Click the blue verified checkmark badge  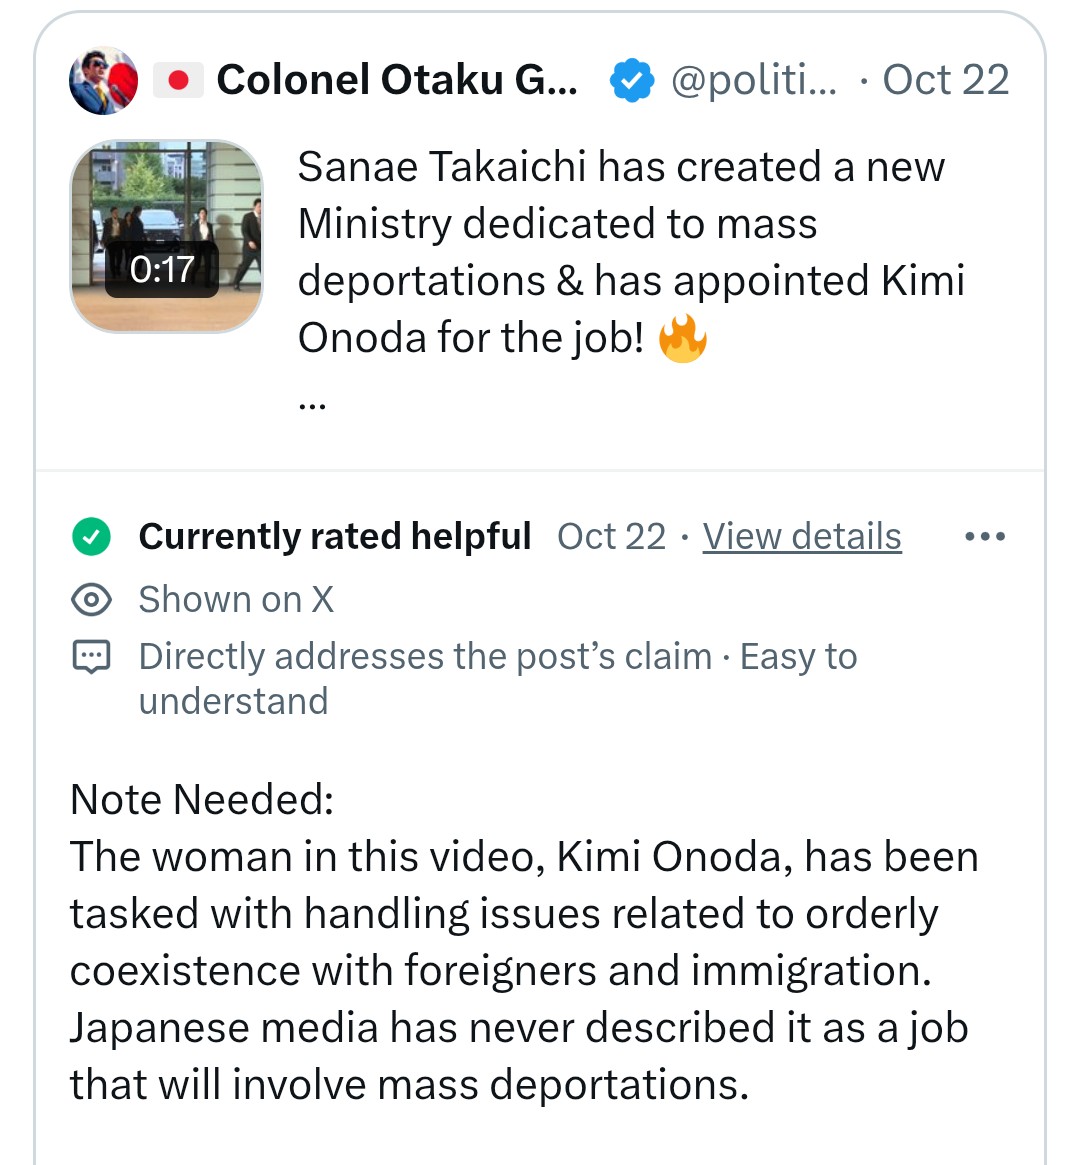[631, 80]
